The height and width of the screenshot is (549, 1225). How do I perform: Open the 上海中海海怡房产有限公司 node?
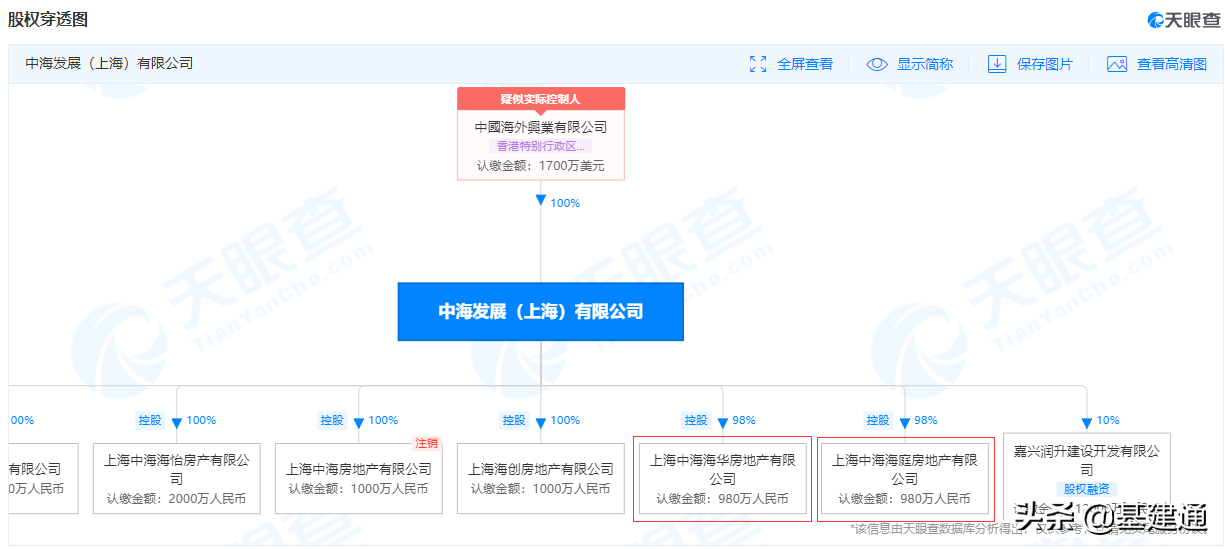[x=176, y=479]
